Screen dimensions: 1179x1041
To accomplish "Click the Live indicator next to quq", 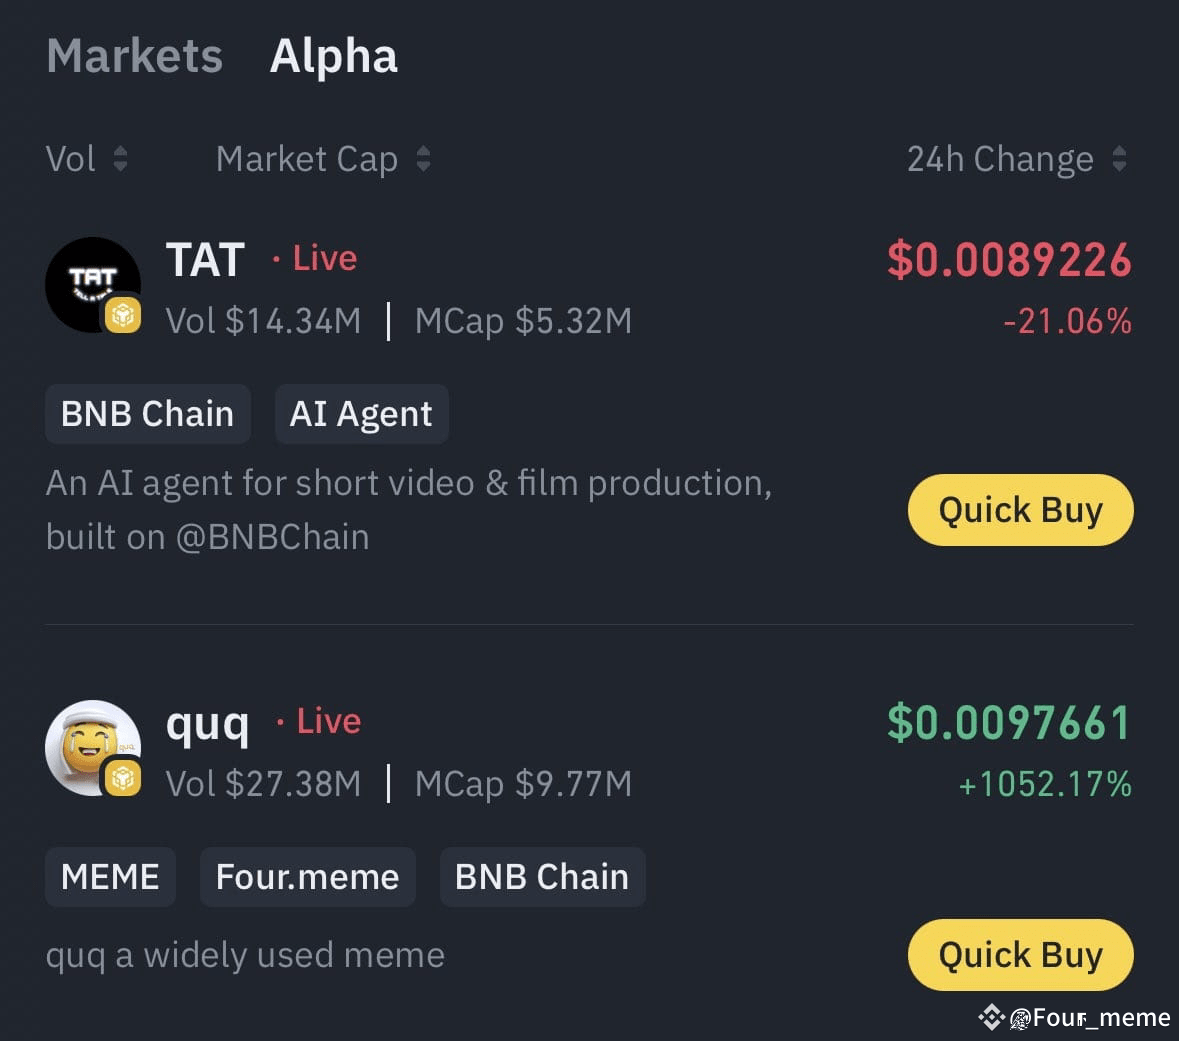I will click(327, 721).
